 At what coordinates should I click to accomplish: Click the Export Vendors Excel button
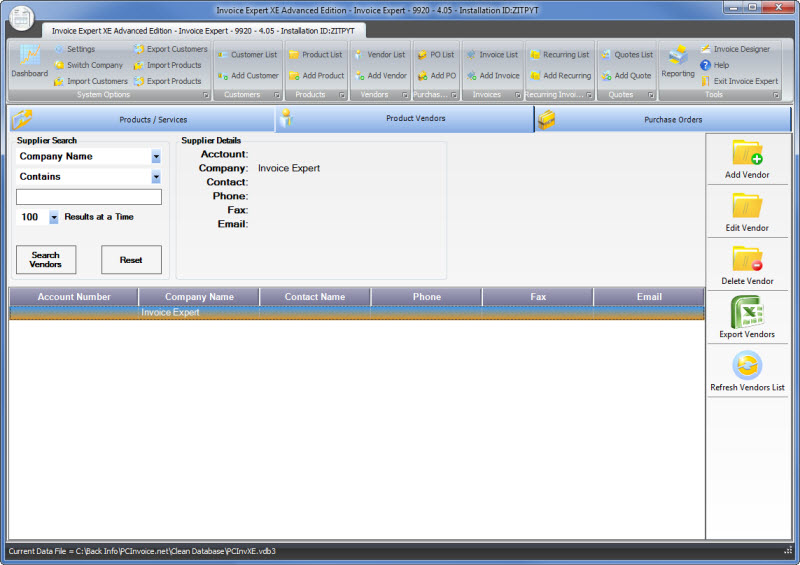pyautogui.click(x=747, y=317)
